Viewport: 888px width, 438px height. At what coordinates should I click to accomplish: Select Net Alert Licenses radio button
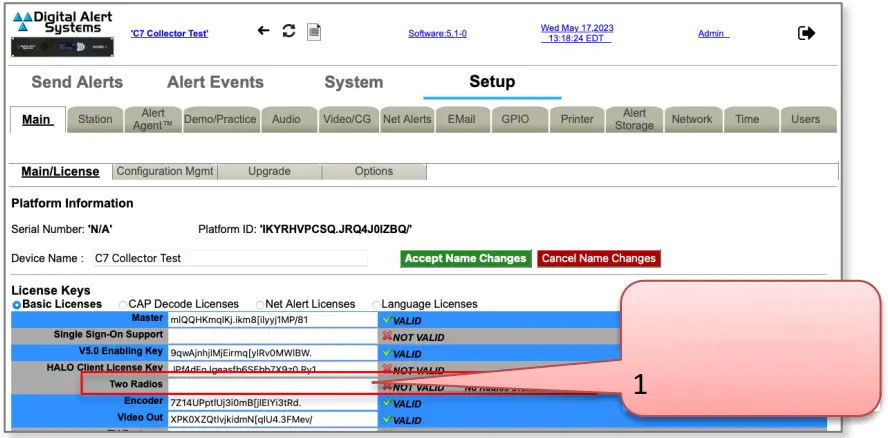point(260,305)
